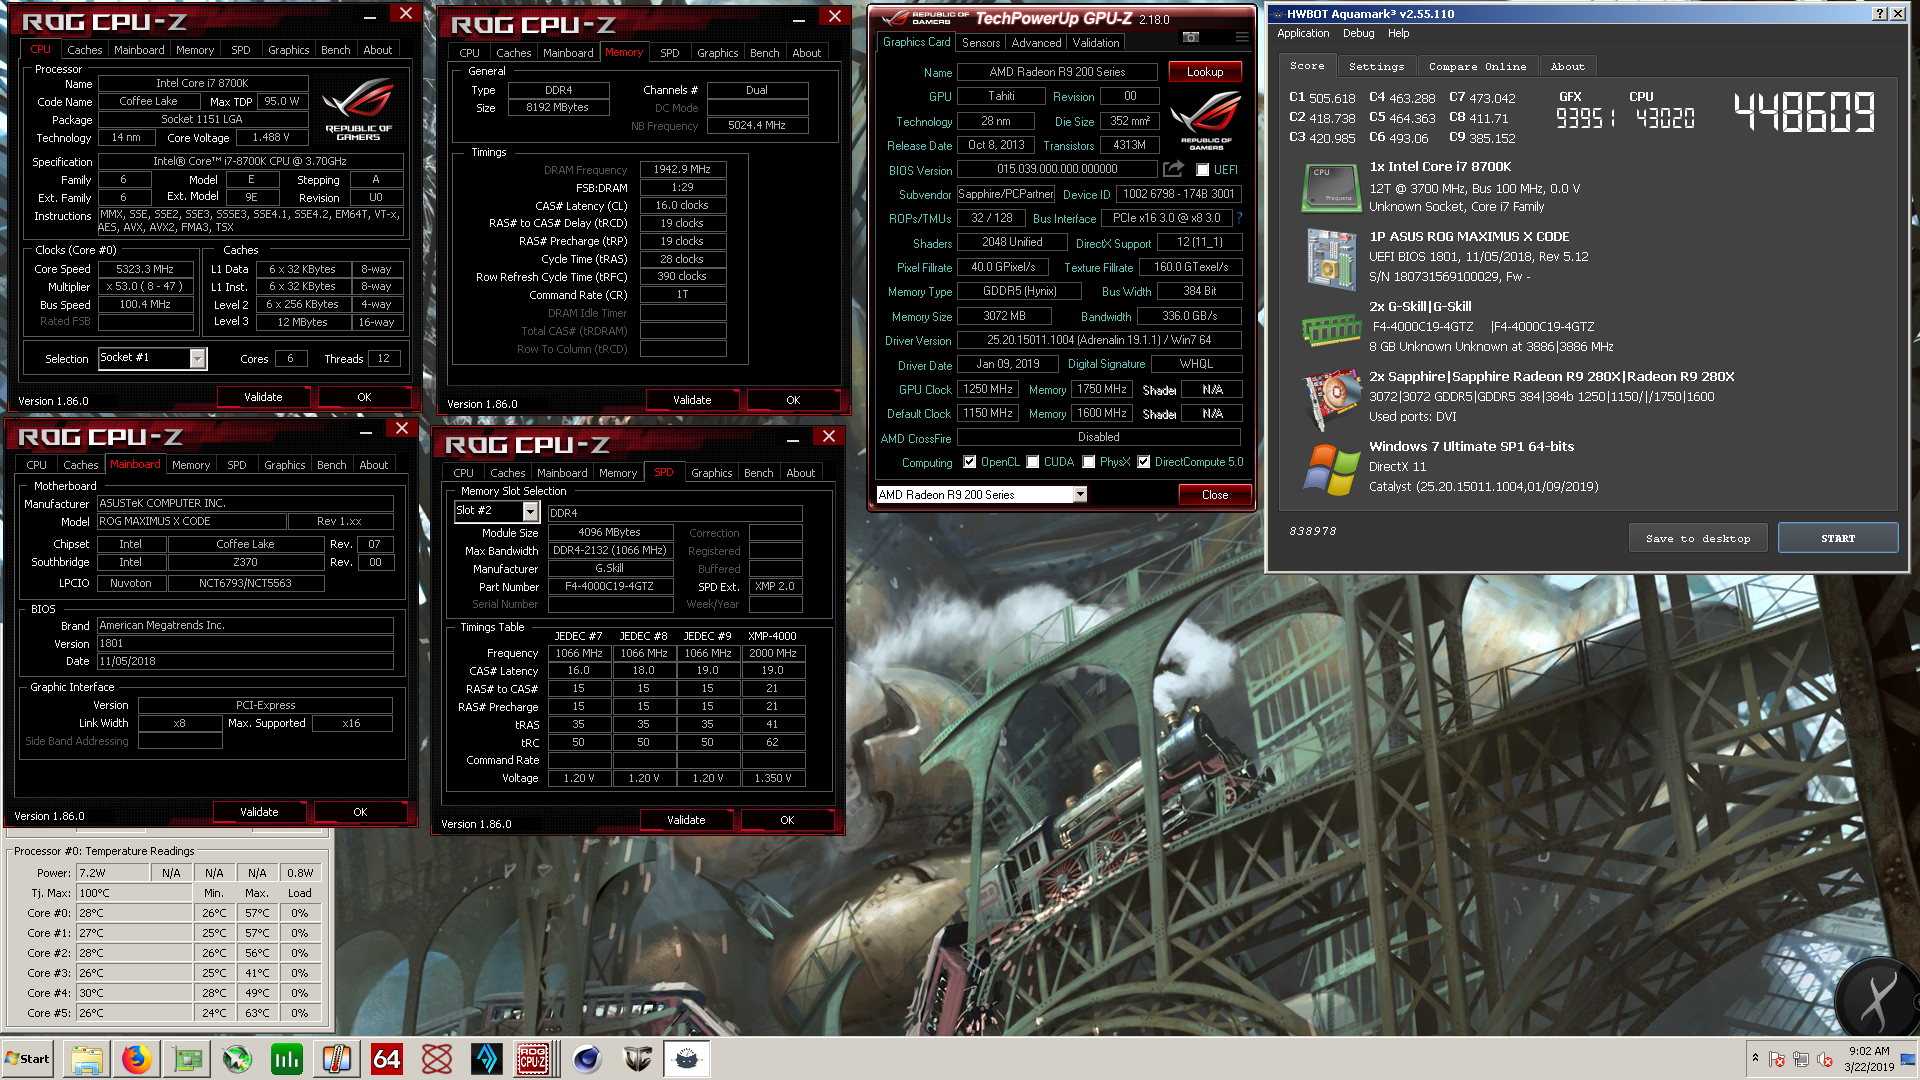Open Aquamark context help question button
Viewport: 1920px width, 1080px height.
pyautogui.click(x=1879, y=13)
